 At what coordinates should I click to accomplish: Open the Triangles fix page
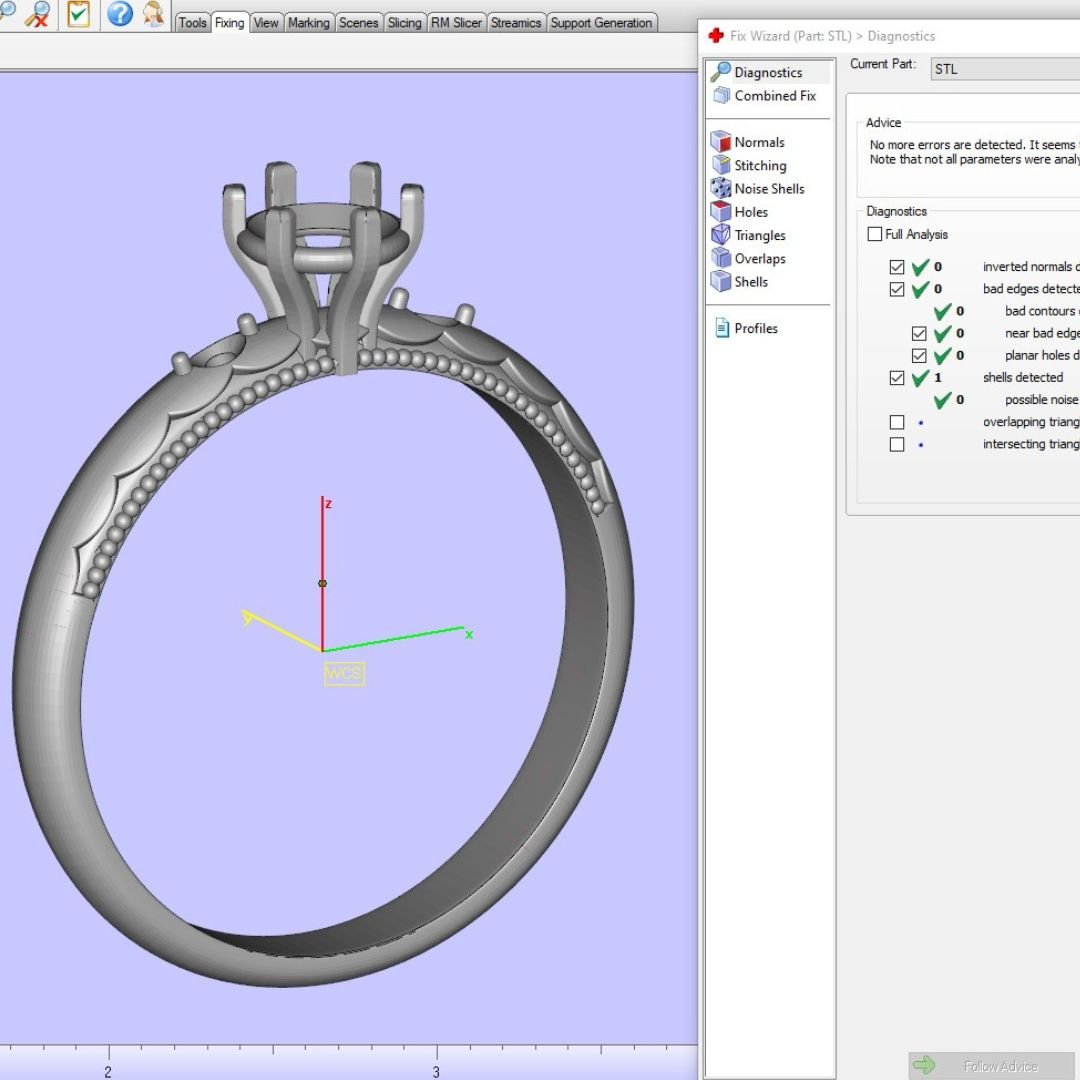pos(760,236)
